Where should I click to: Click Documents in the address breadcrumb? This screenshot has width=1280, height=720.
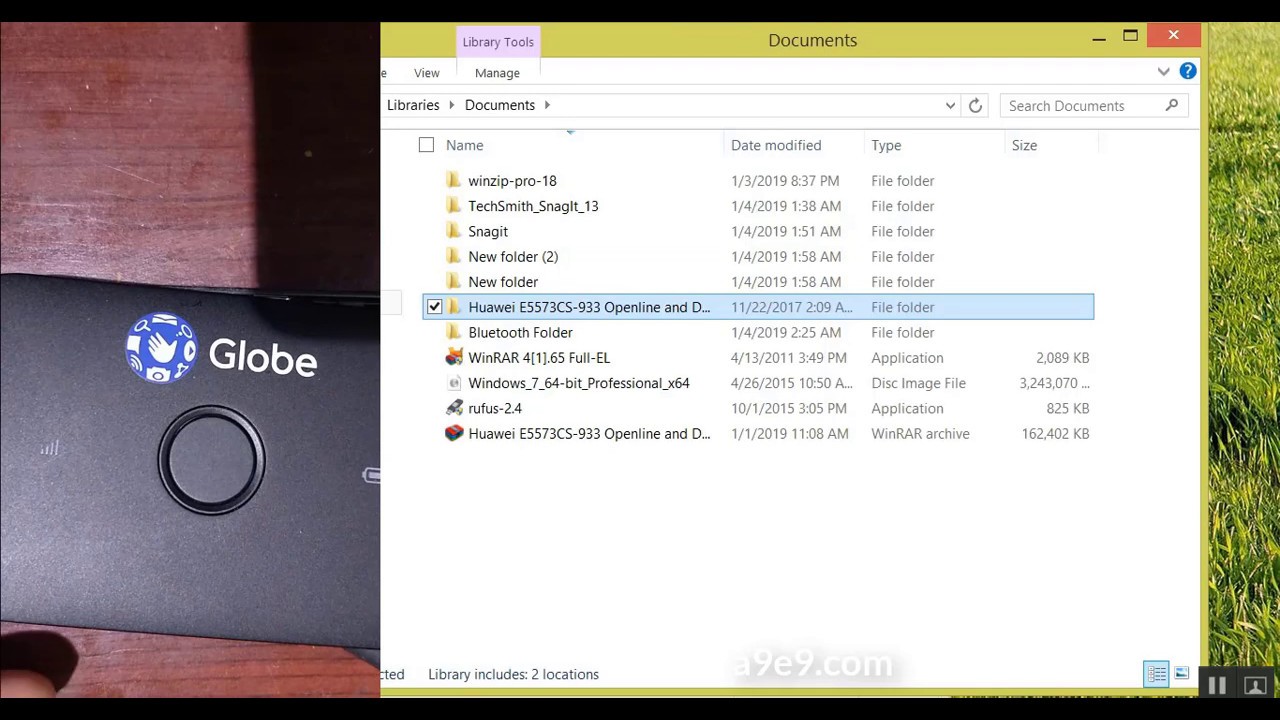[500, 105]
